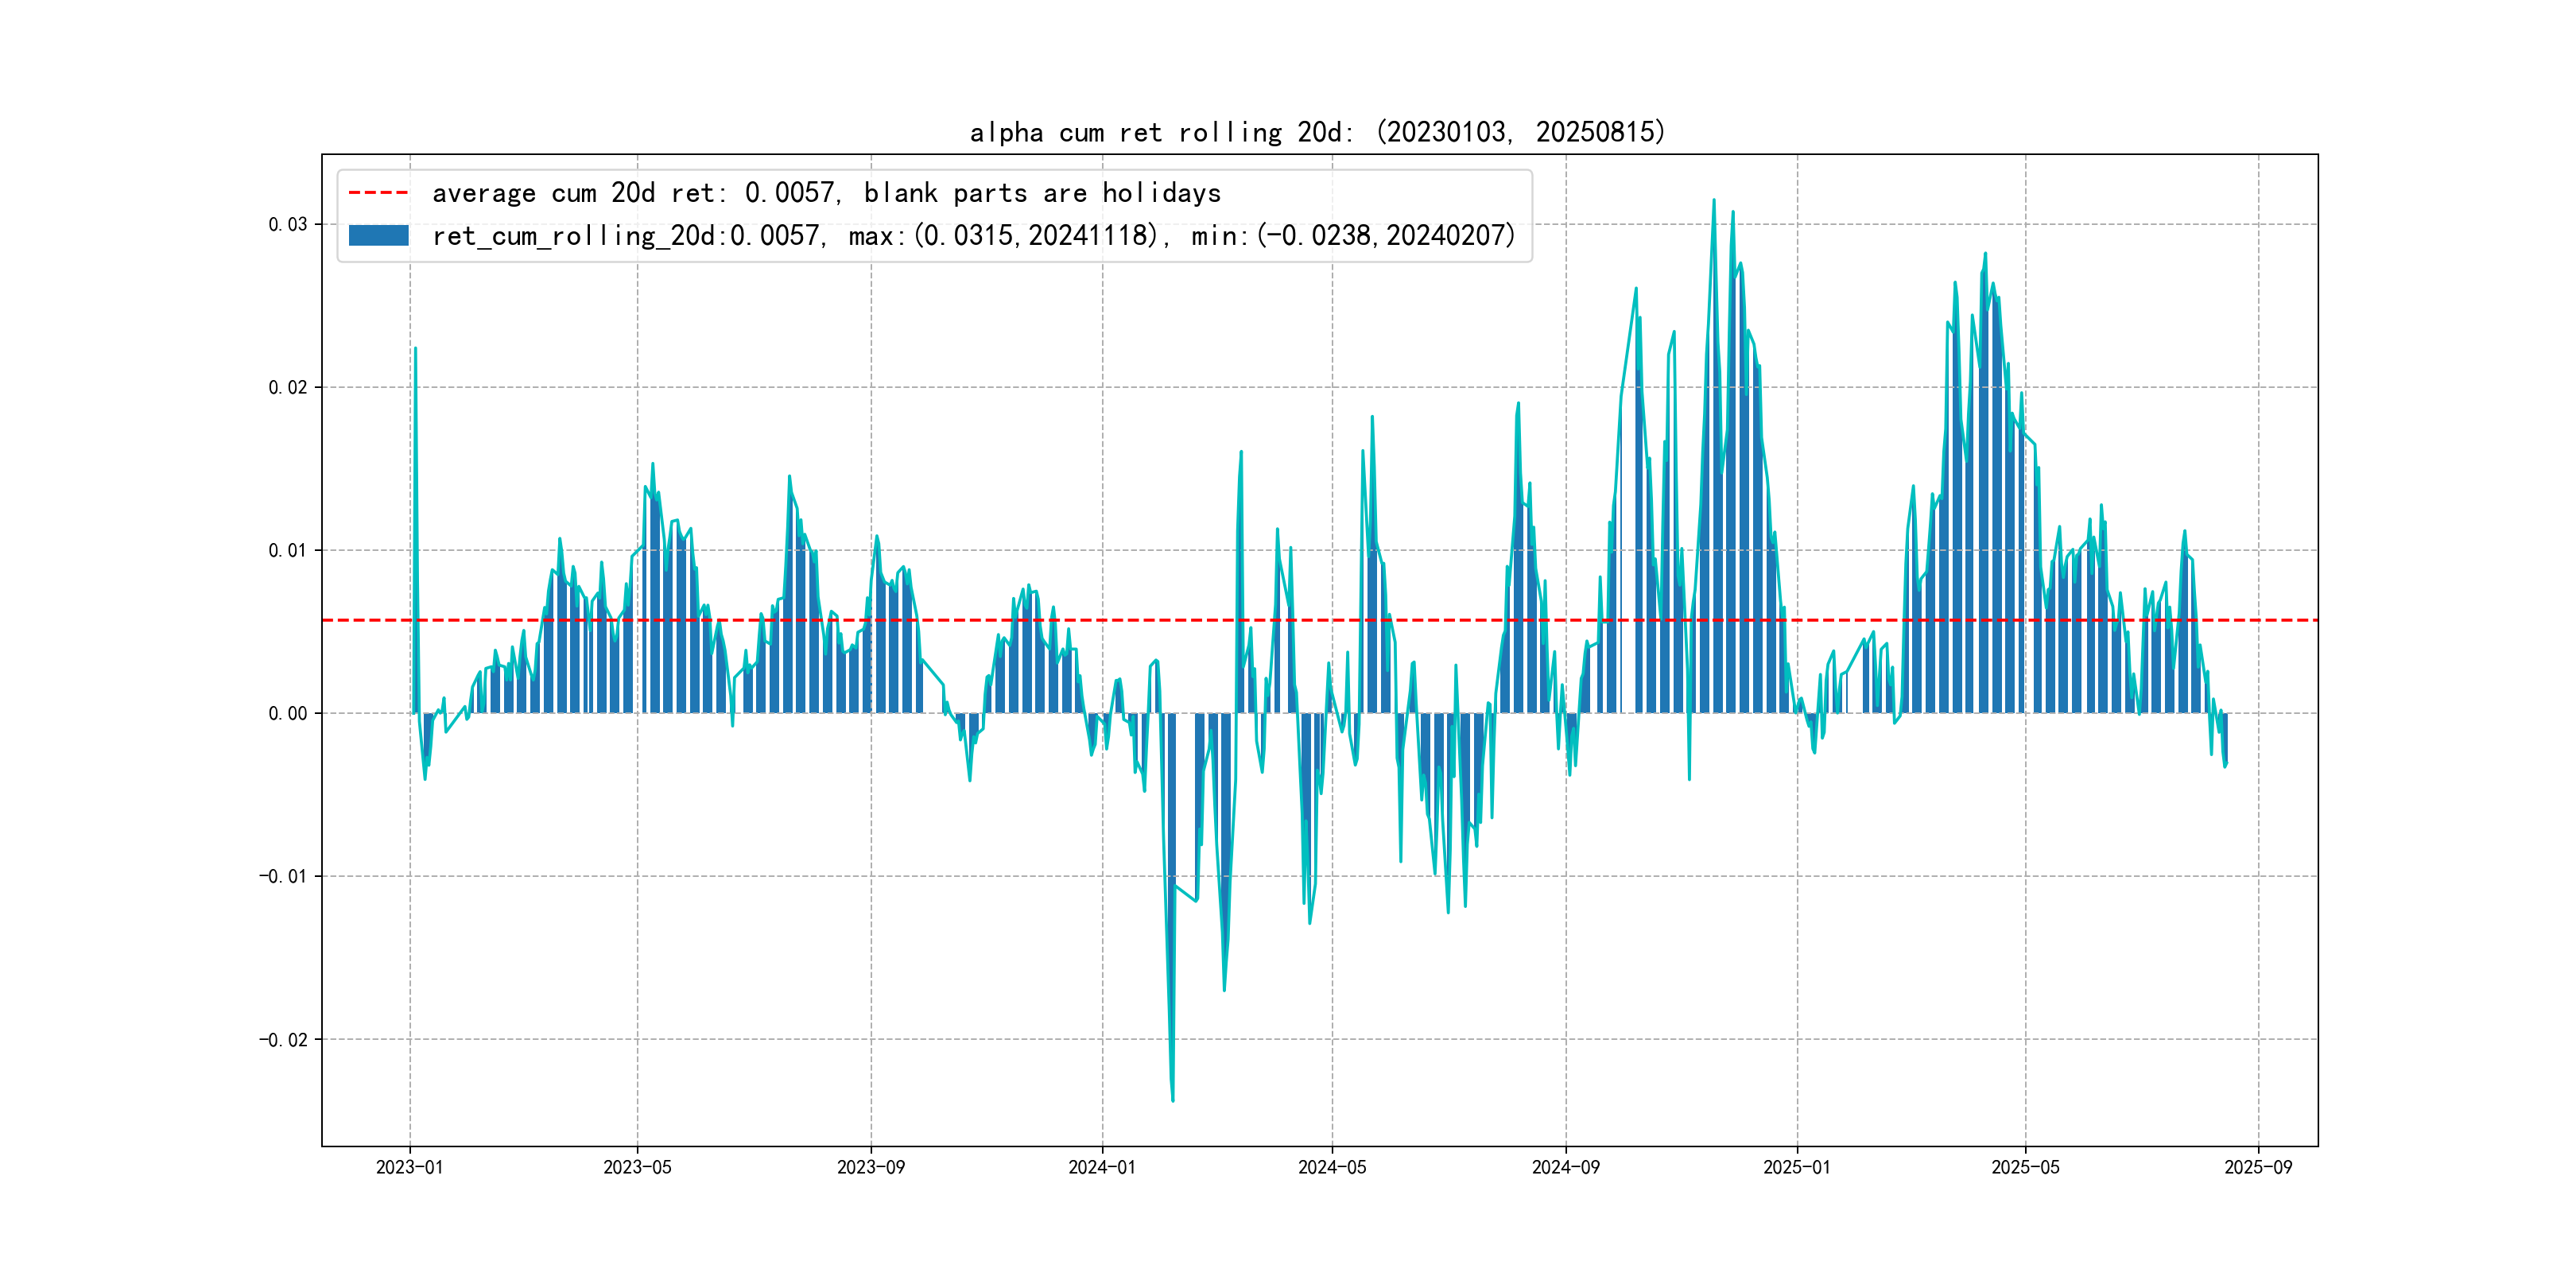
Task: Click the 2025-05 x-axis label
Action: [x=2025, y=1167]
